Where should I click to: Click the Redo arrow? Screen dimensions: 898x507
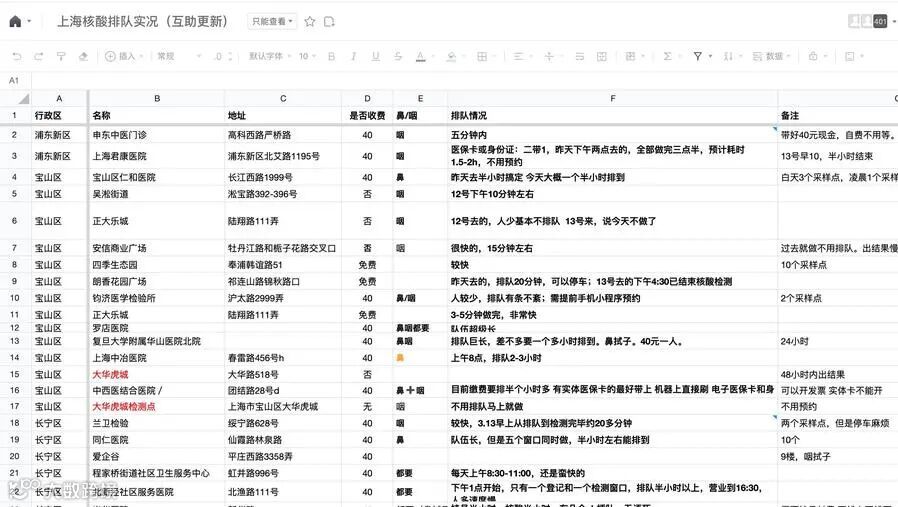point(38,56)
